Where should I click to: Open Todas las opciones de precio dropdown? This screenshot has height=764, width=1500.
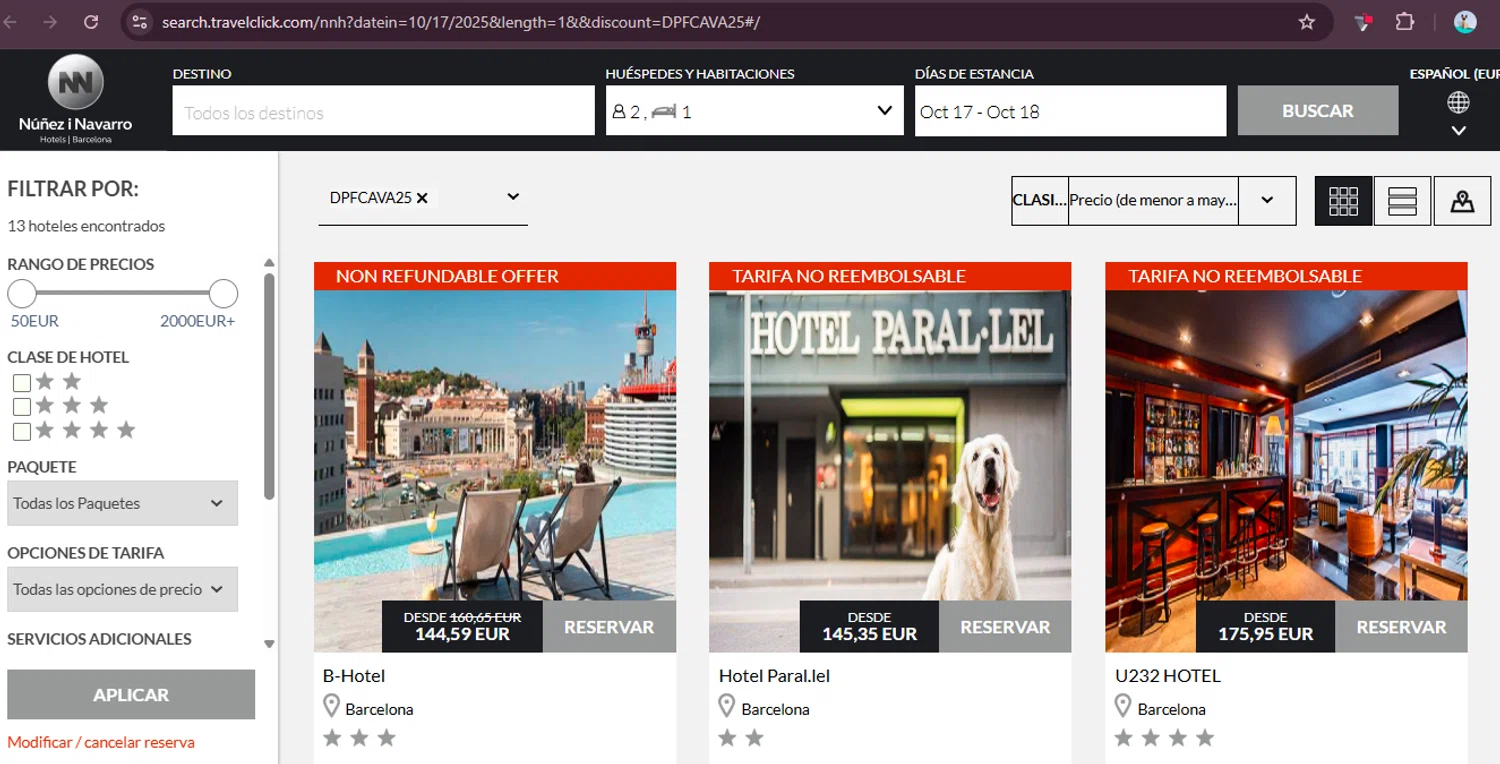[x=122, y=589]
